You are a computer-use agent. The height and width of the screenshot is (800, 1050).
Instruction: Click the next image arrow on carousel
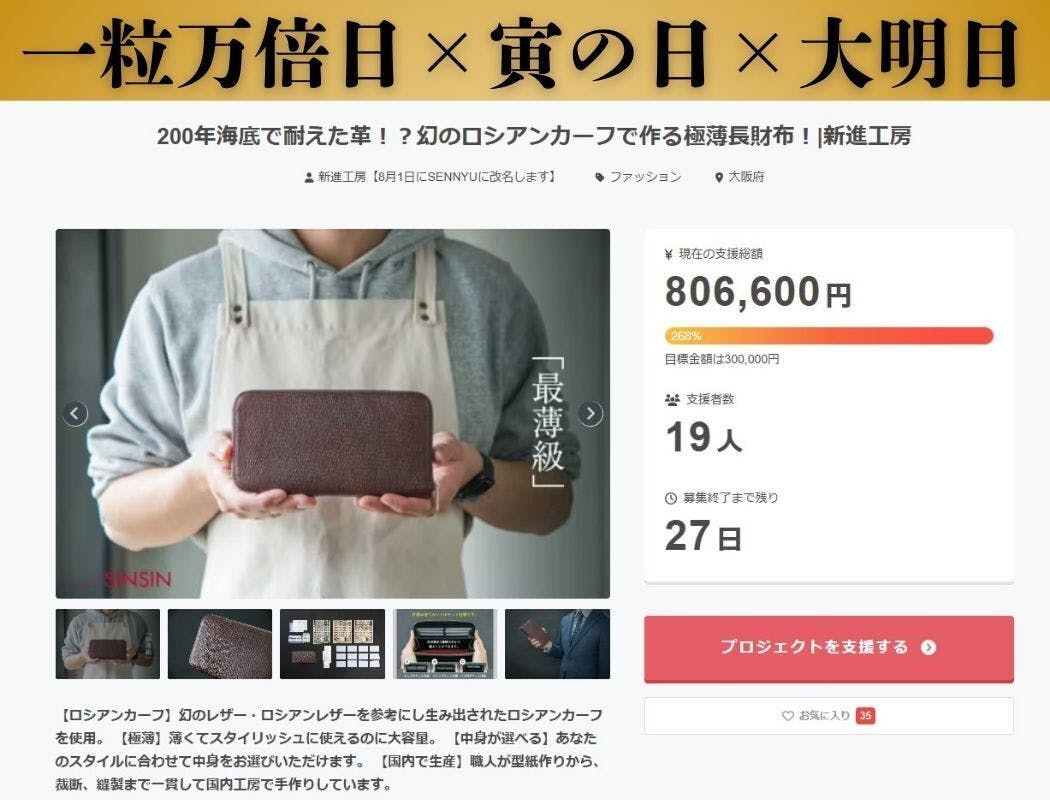(590, 414)
